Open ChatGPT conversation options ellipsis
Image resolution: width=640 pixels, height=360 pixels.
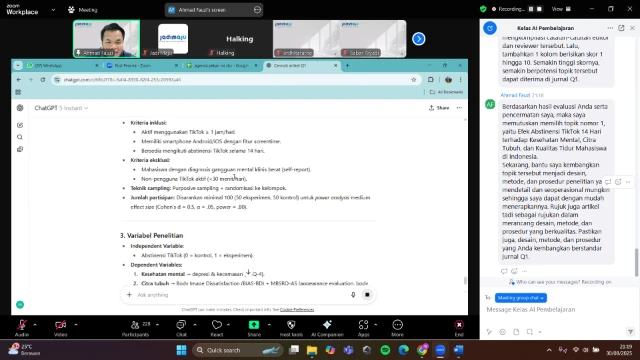click(460, 108)
